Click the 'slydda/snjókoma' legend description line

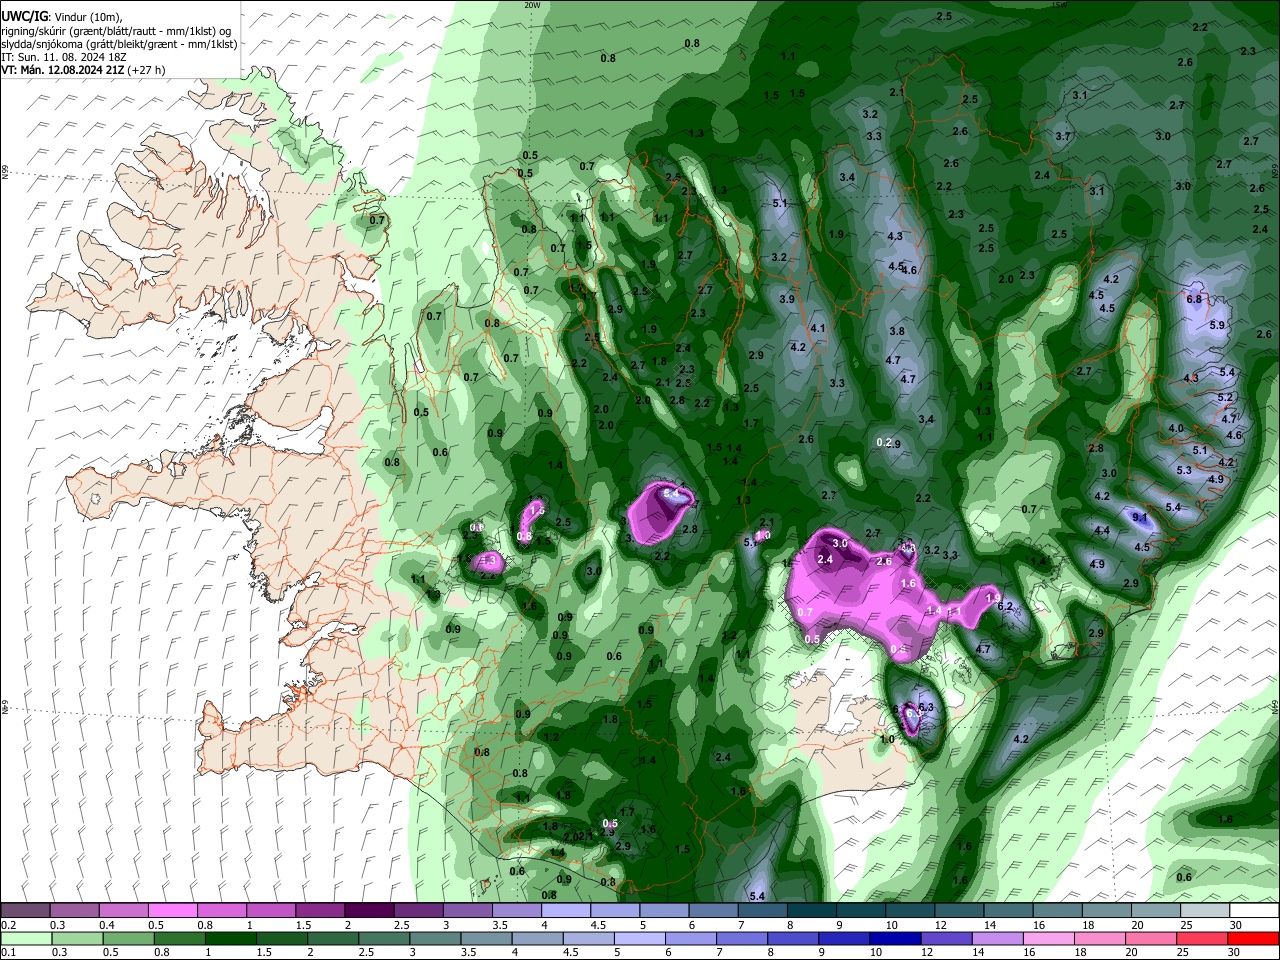119,44
